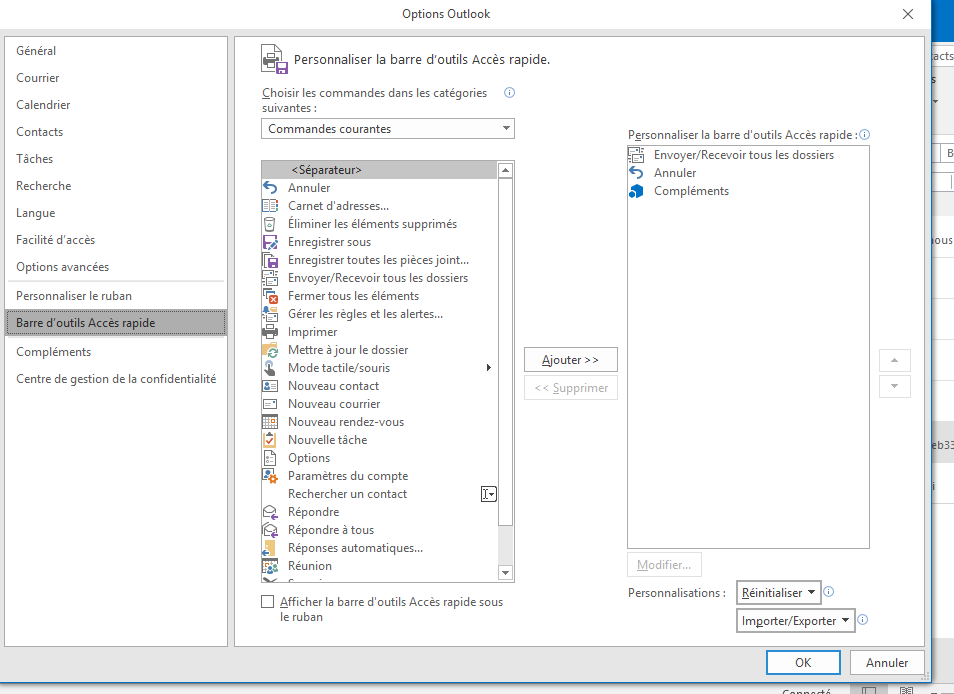The width and height of the screenshot is (954, 694).
Task: Open the Importer/Exporter dropdown
Action: 795,620
